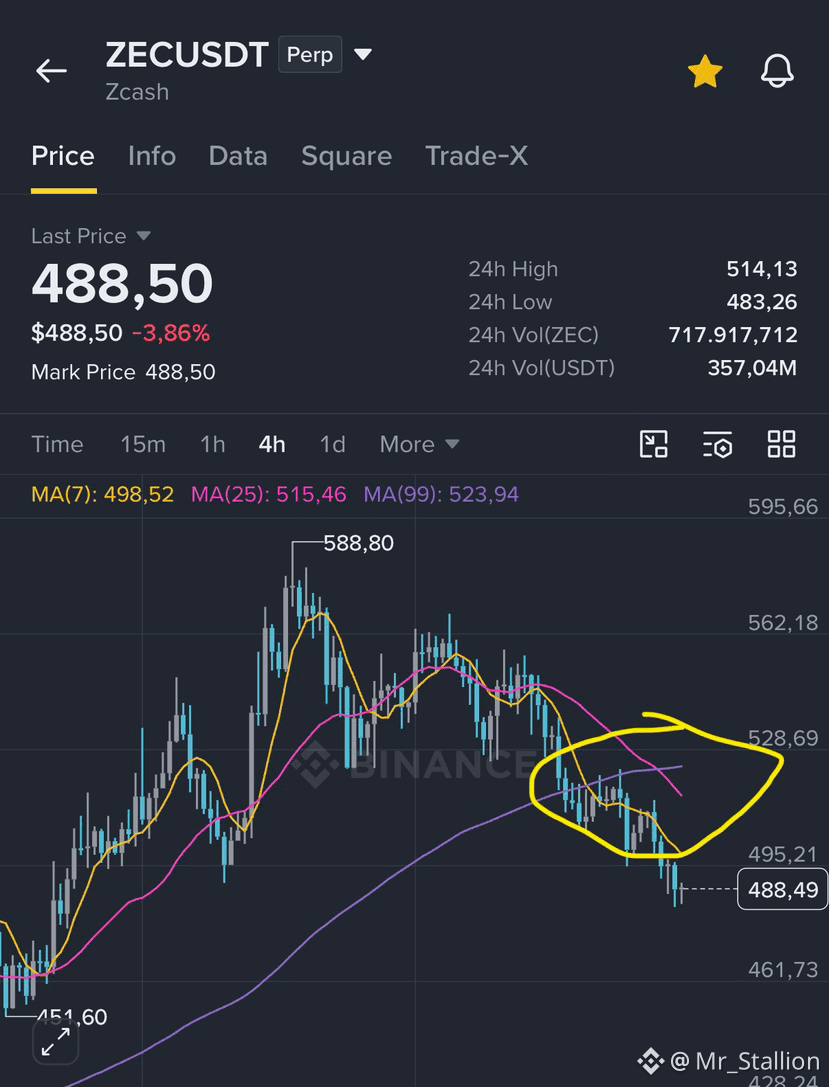Select the 4h chart interval

(272, 444)
